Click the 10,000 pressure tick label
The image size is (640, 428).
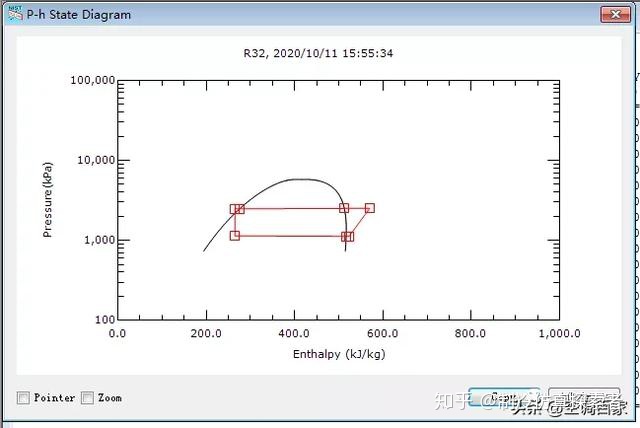tap(96, 160)
